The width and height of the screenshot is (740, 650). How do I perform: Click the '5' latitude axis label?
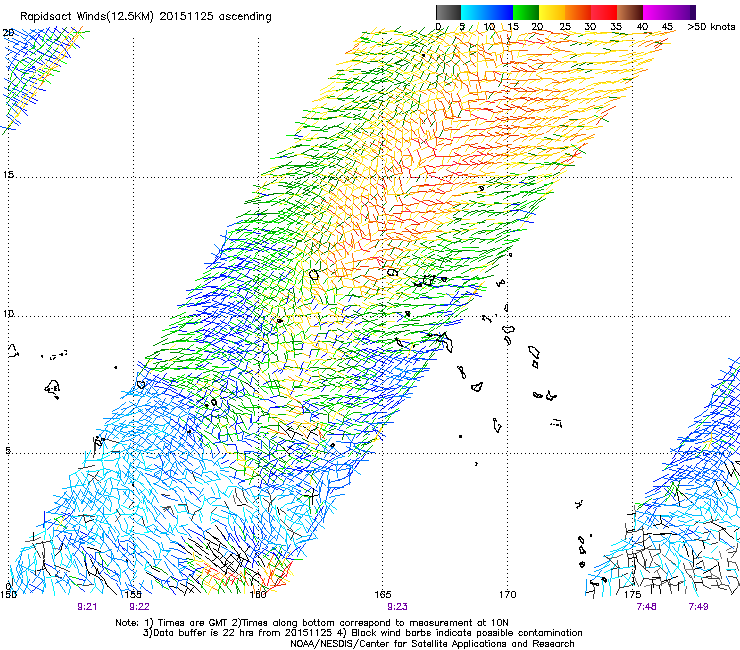[x=8, y=450]
